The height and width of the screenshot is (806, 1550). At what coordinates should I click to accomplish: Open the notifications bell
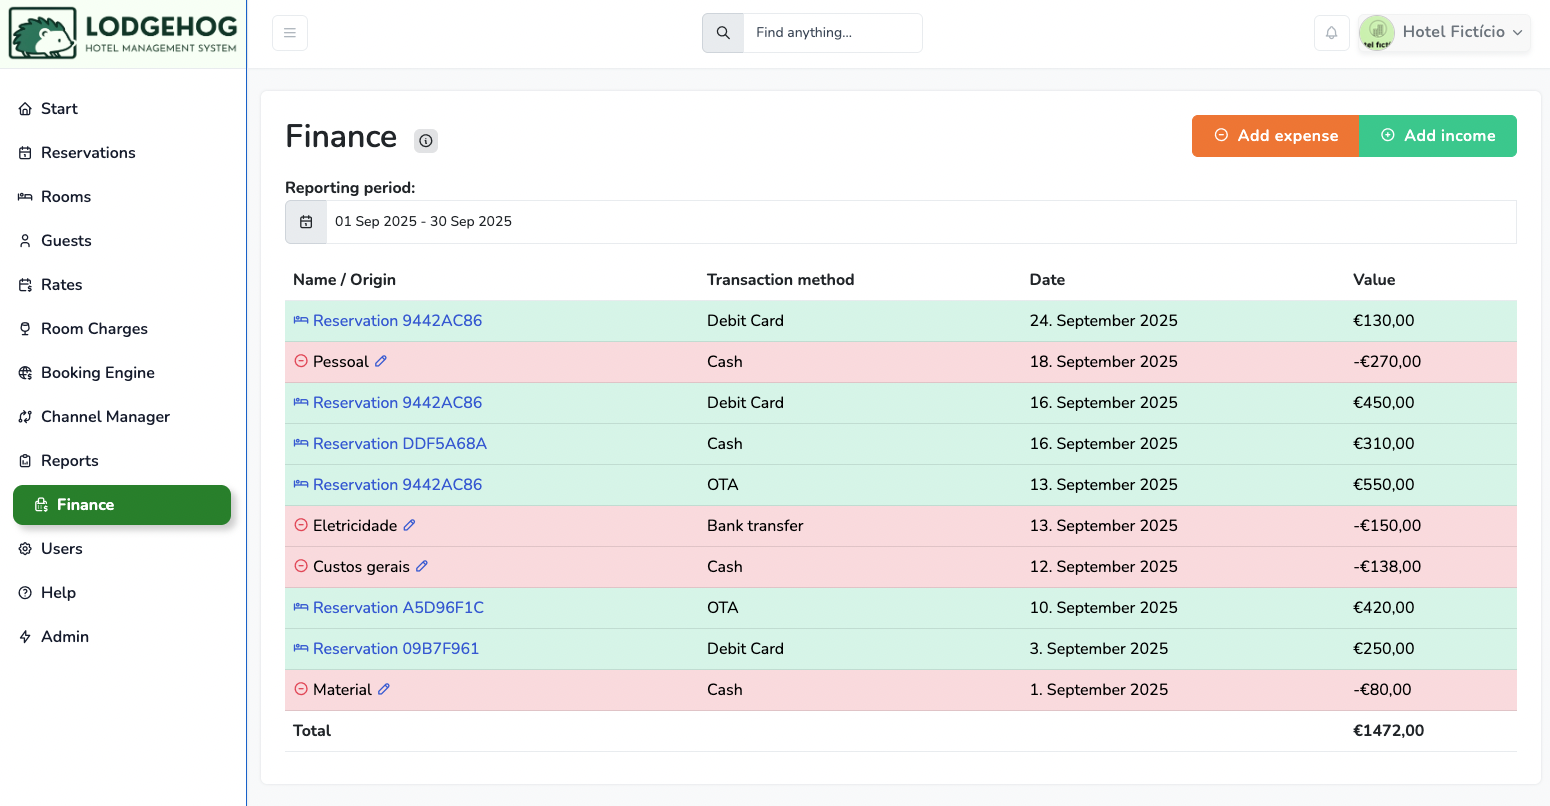[x=1331, y=33]
